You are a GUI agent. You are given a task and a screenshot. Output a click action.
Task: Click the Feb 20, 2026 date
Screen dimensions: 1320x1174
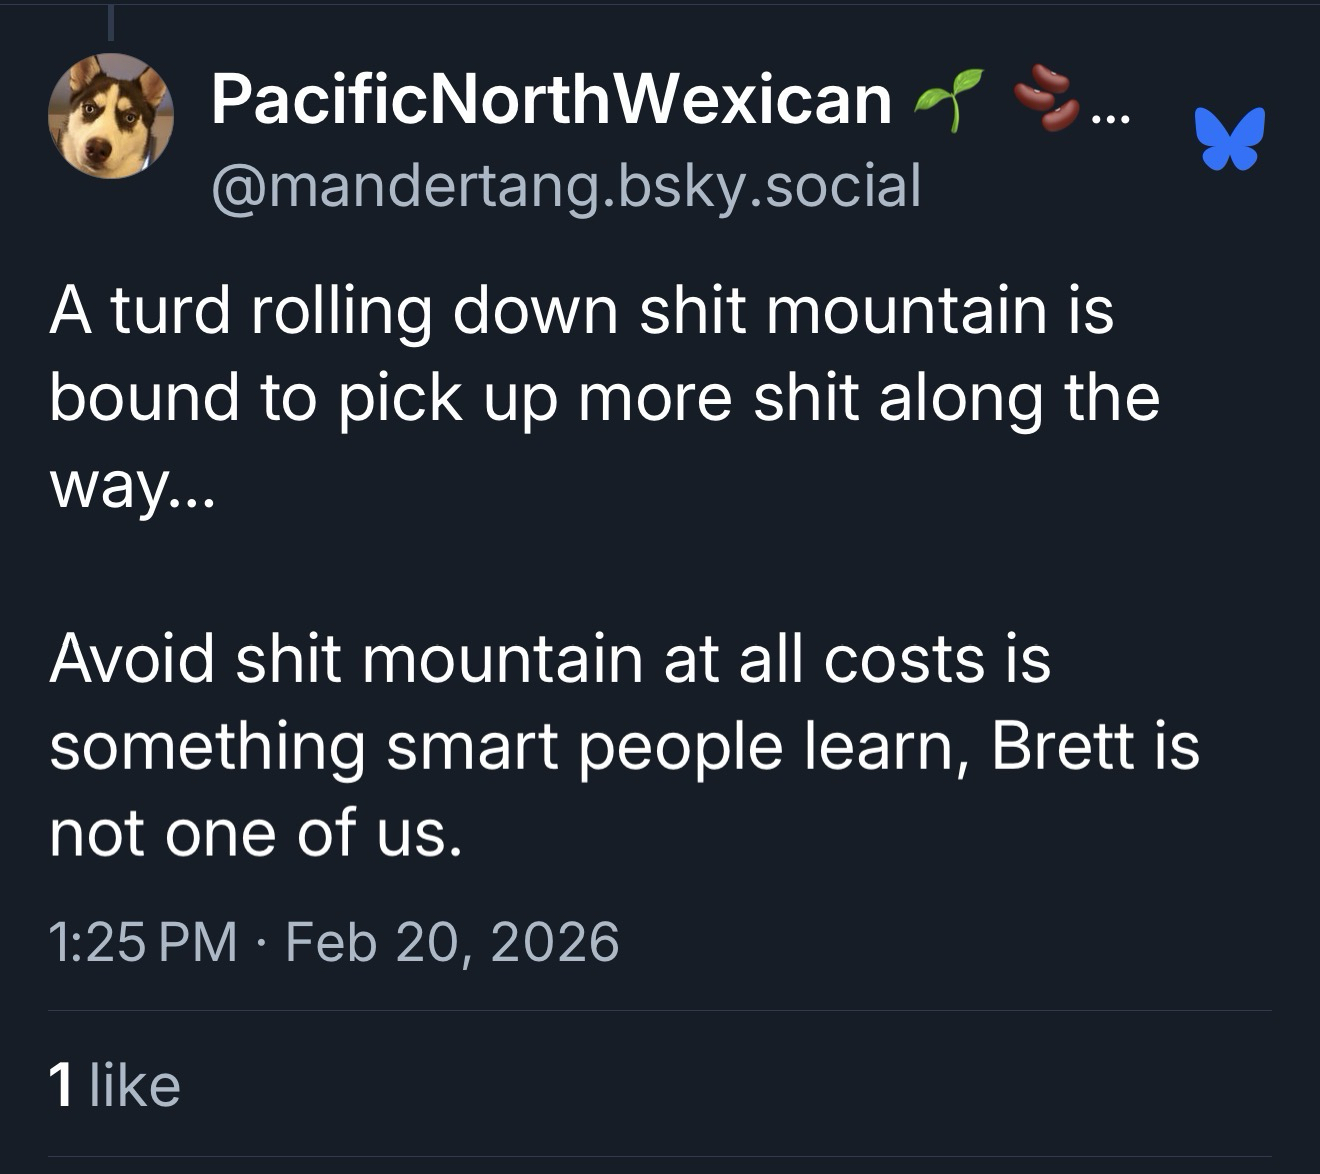452,942
